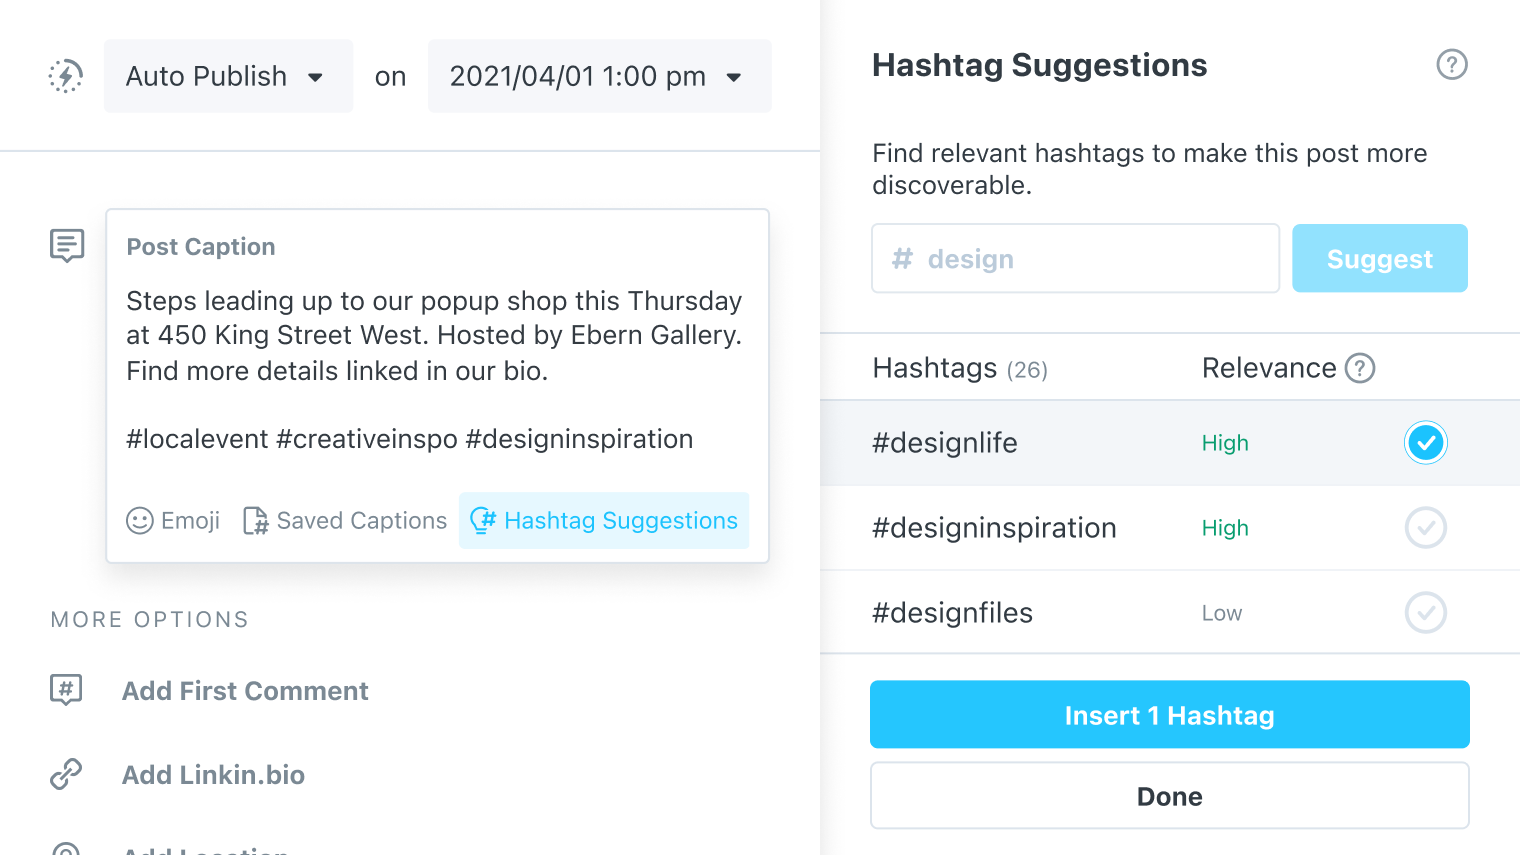Open the Emoji picker
This screenshot has width=1520, height=855.
click(x=173, y=521)
